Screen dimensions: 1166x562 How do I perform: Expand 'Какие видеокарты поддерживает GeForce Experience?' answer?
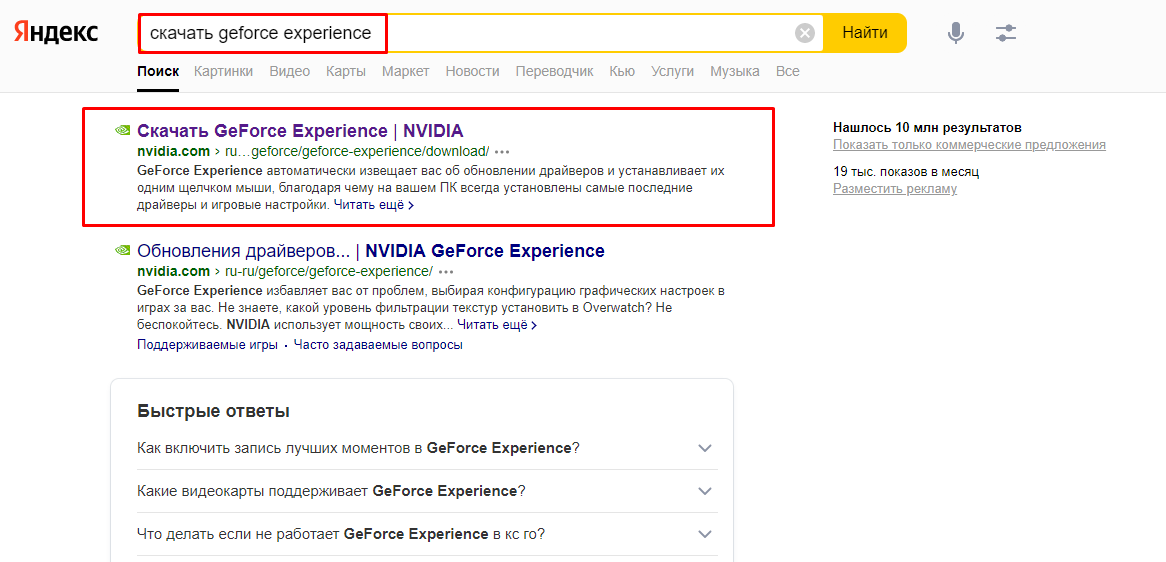(427, 491)
